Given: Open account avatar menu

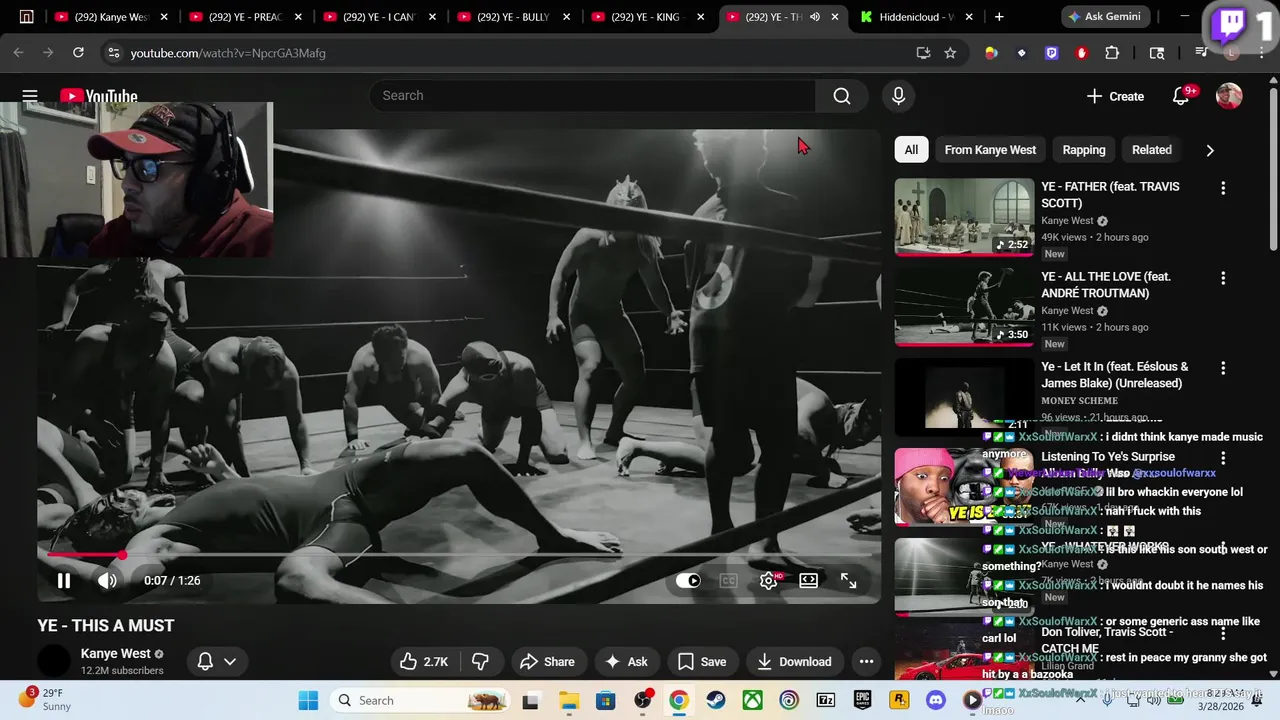Looking at the screenshot, I should (1229, 96).
